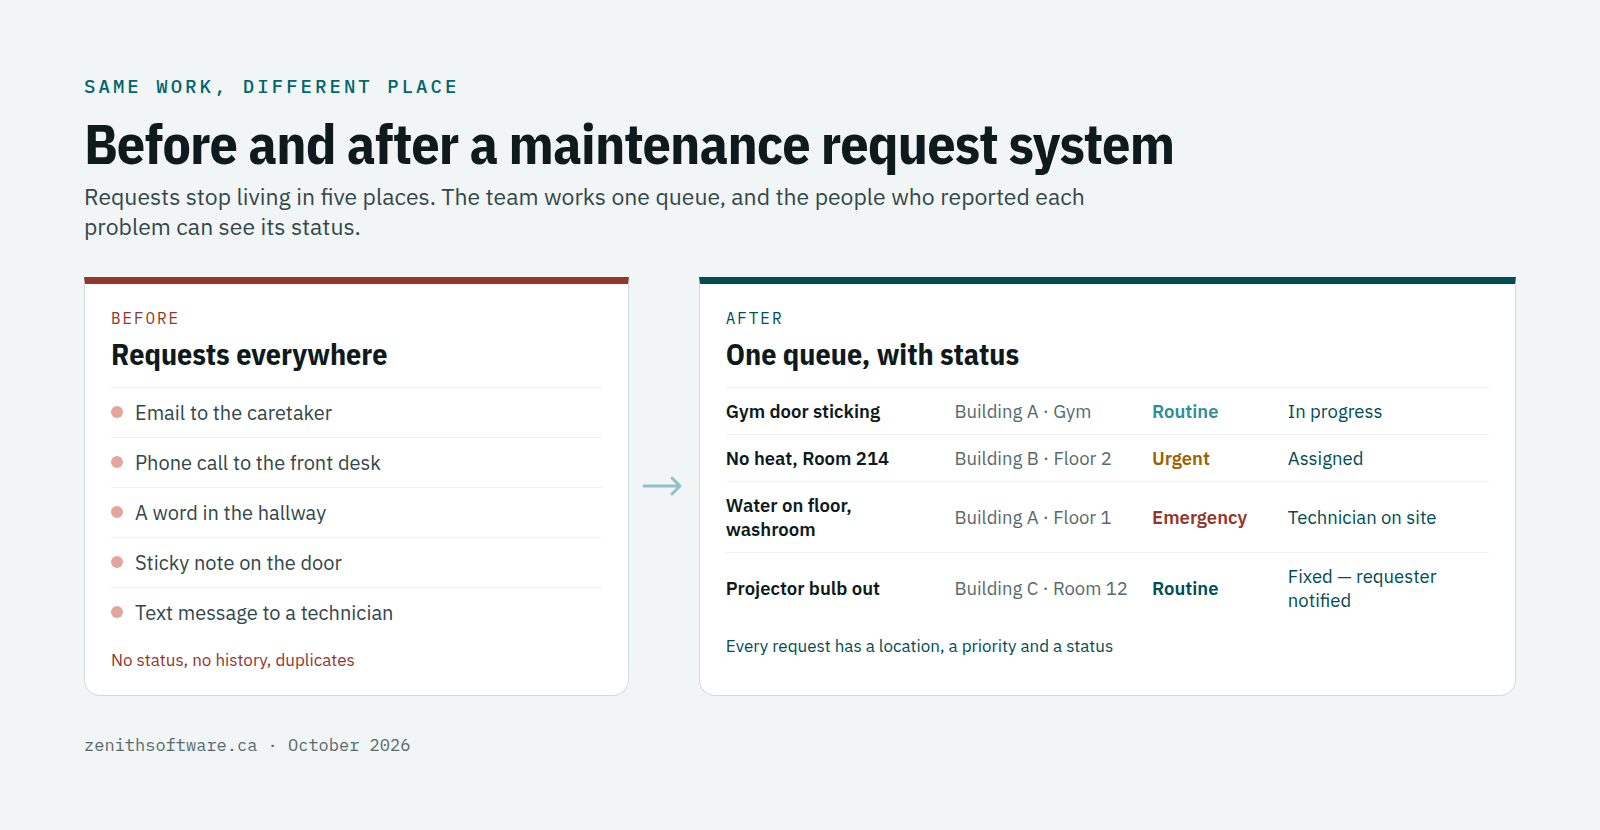Click the subtitle paragraph starting 'Requests stop living'
This screenshot has width=1600, height=830.
click(x=584, y=212)
